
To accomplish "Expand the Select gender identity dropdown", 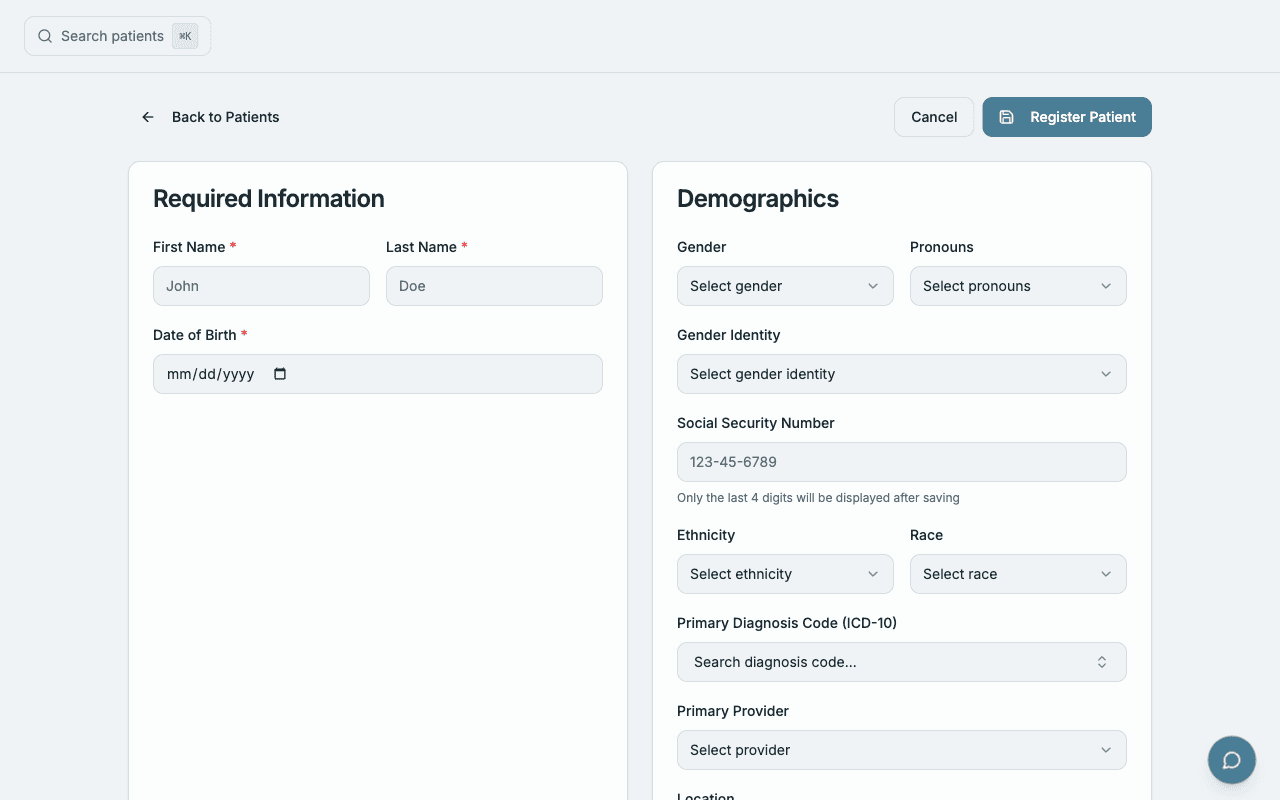I will pos(902,374).
